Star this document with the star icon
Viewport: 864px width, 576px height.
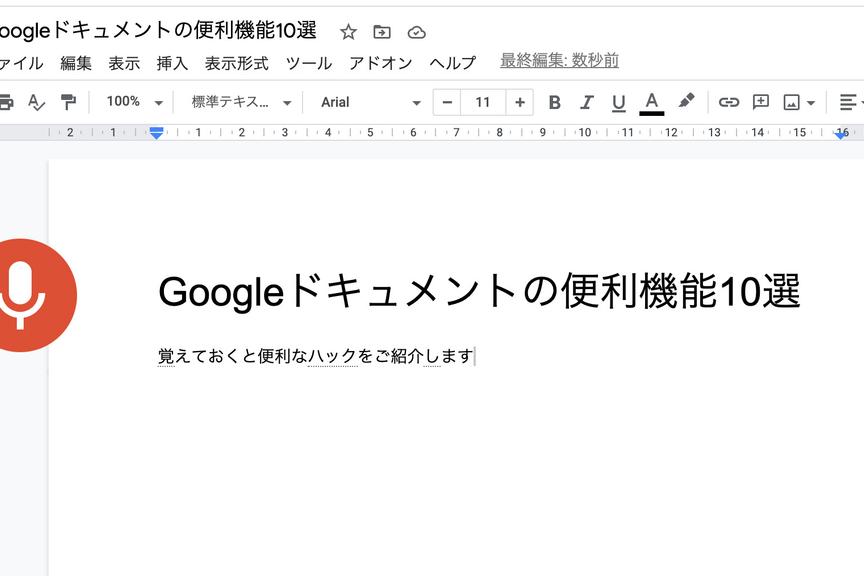[348, 32]
